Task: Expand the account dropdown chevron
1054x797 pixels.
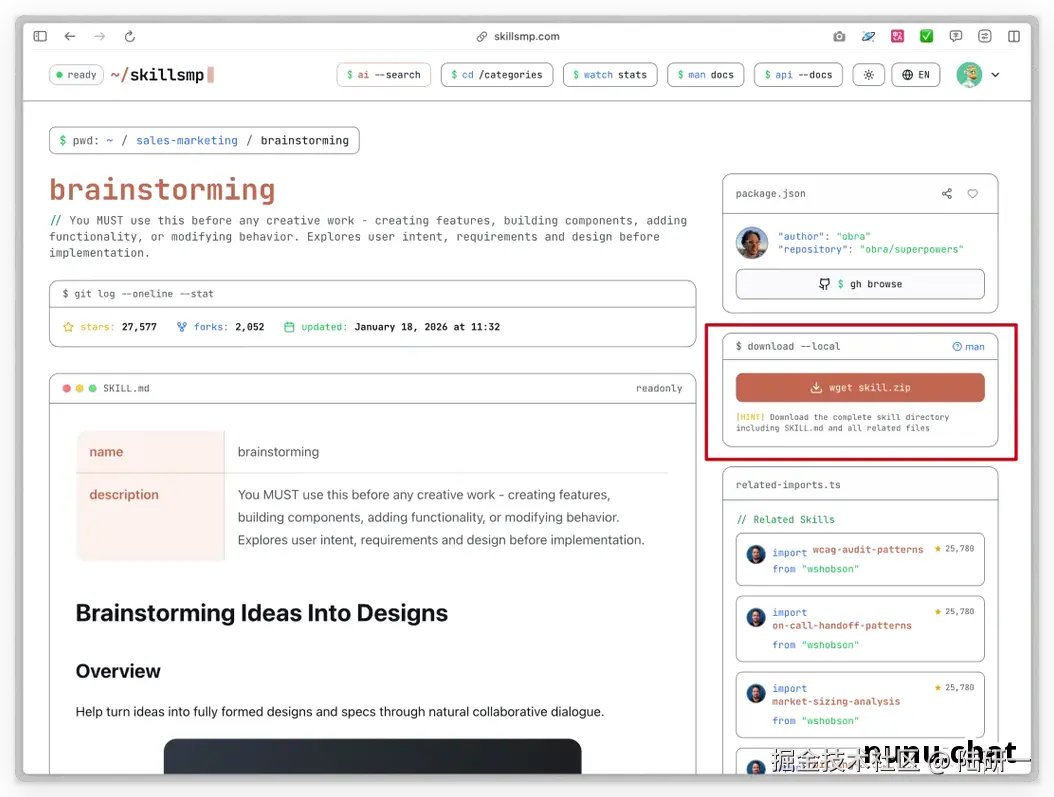Action: tap(996, 75)
